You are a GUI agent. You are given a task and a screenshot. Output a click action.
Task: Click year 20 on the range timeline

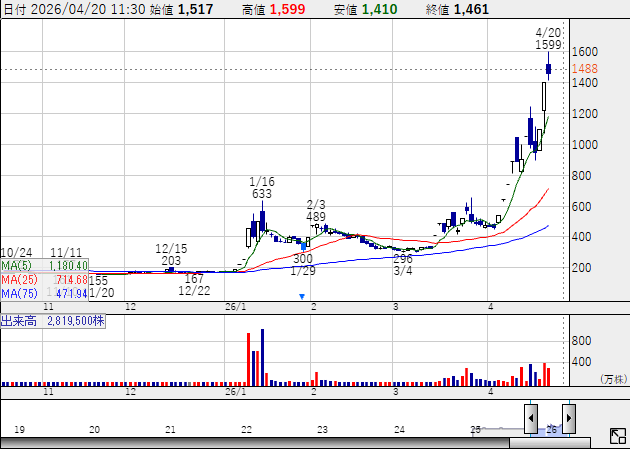pos(94,430)
